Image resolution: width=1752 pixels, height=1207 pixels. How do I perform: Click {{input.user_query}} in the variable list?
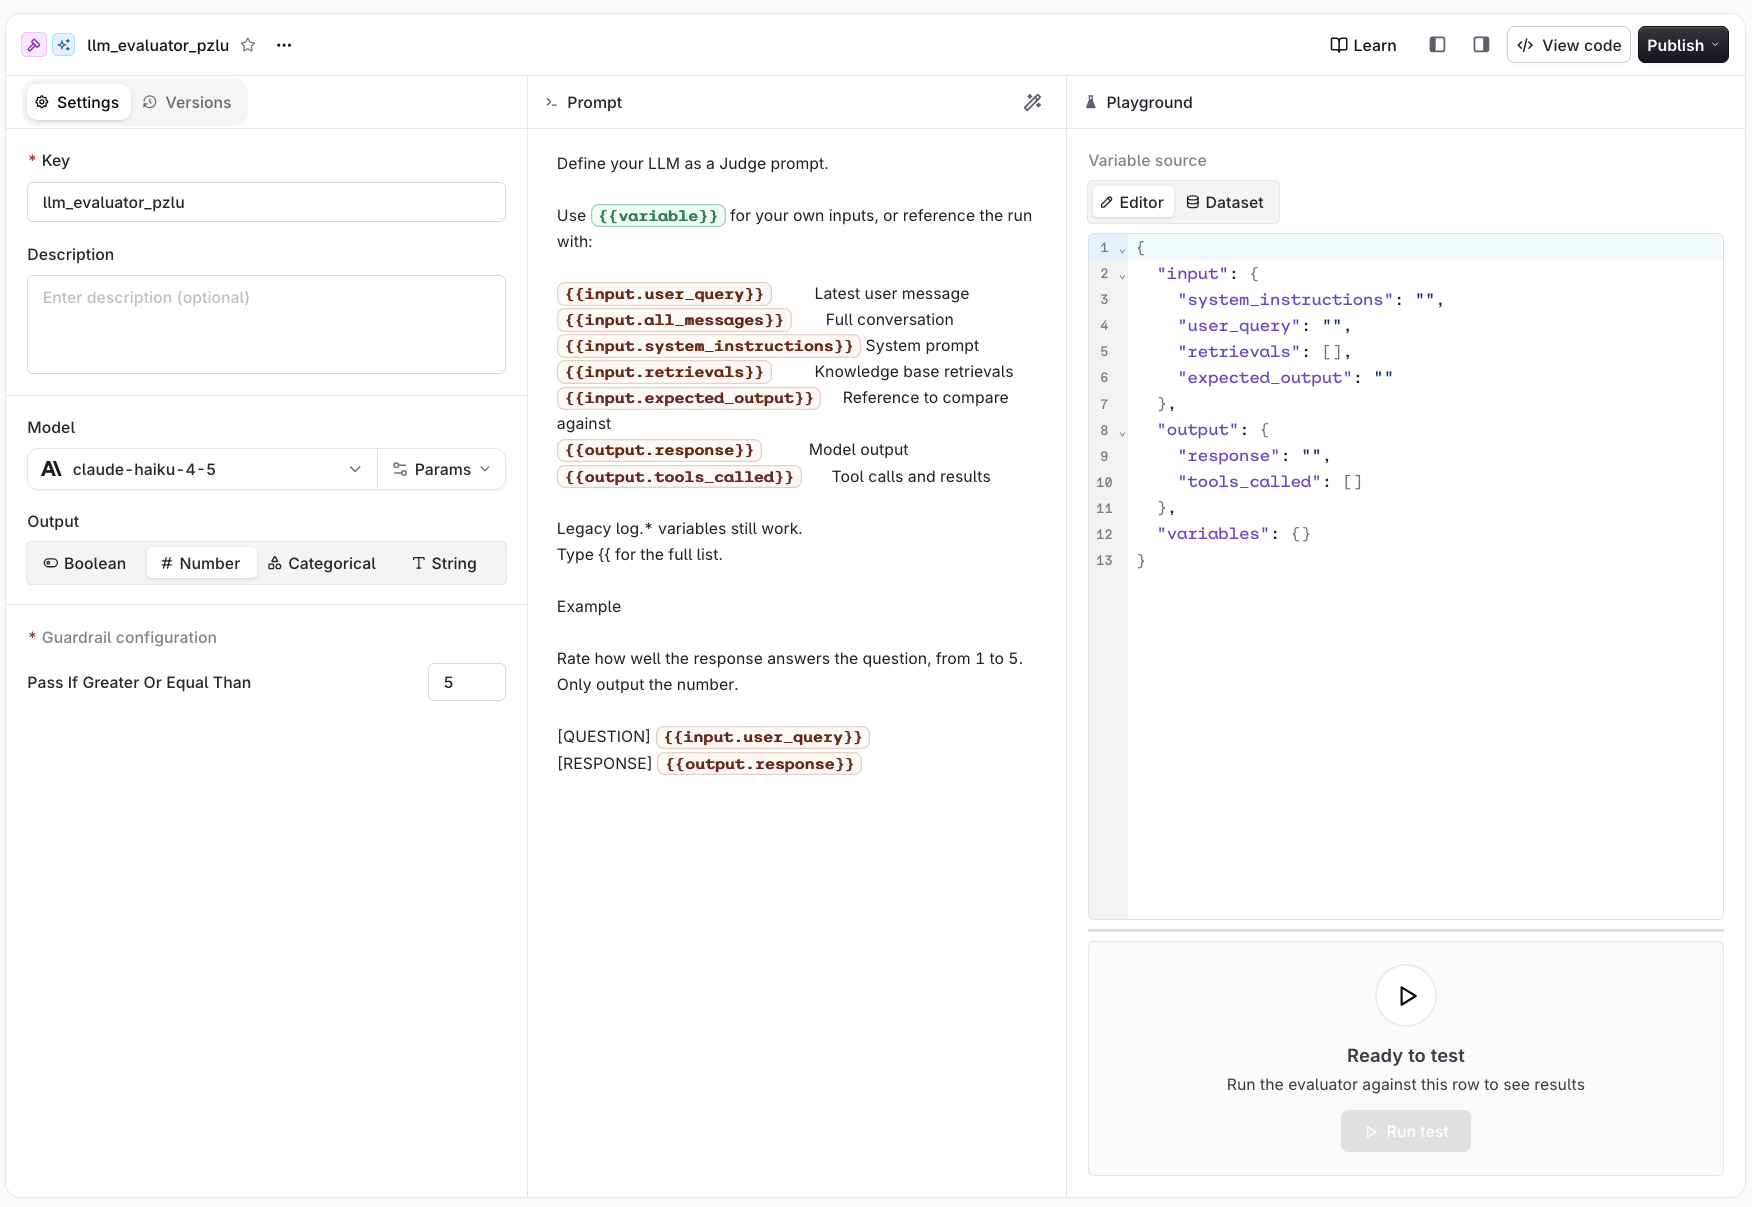[x=664, y=293]
